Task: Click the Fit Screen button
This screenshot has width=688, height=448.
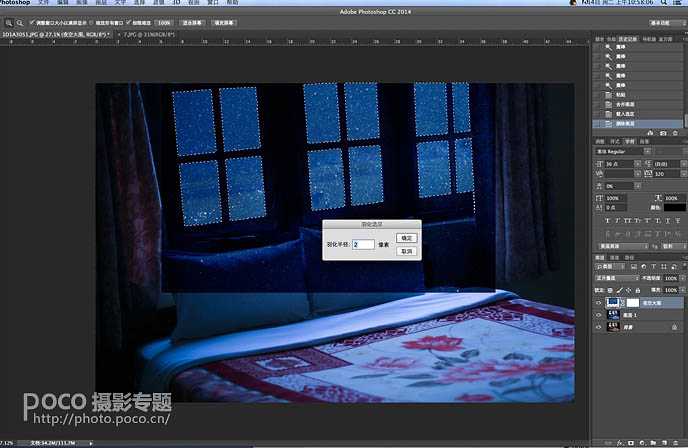Action: pos(192,22)
